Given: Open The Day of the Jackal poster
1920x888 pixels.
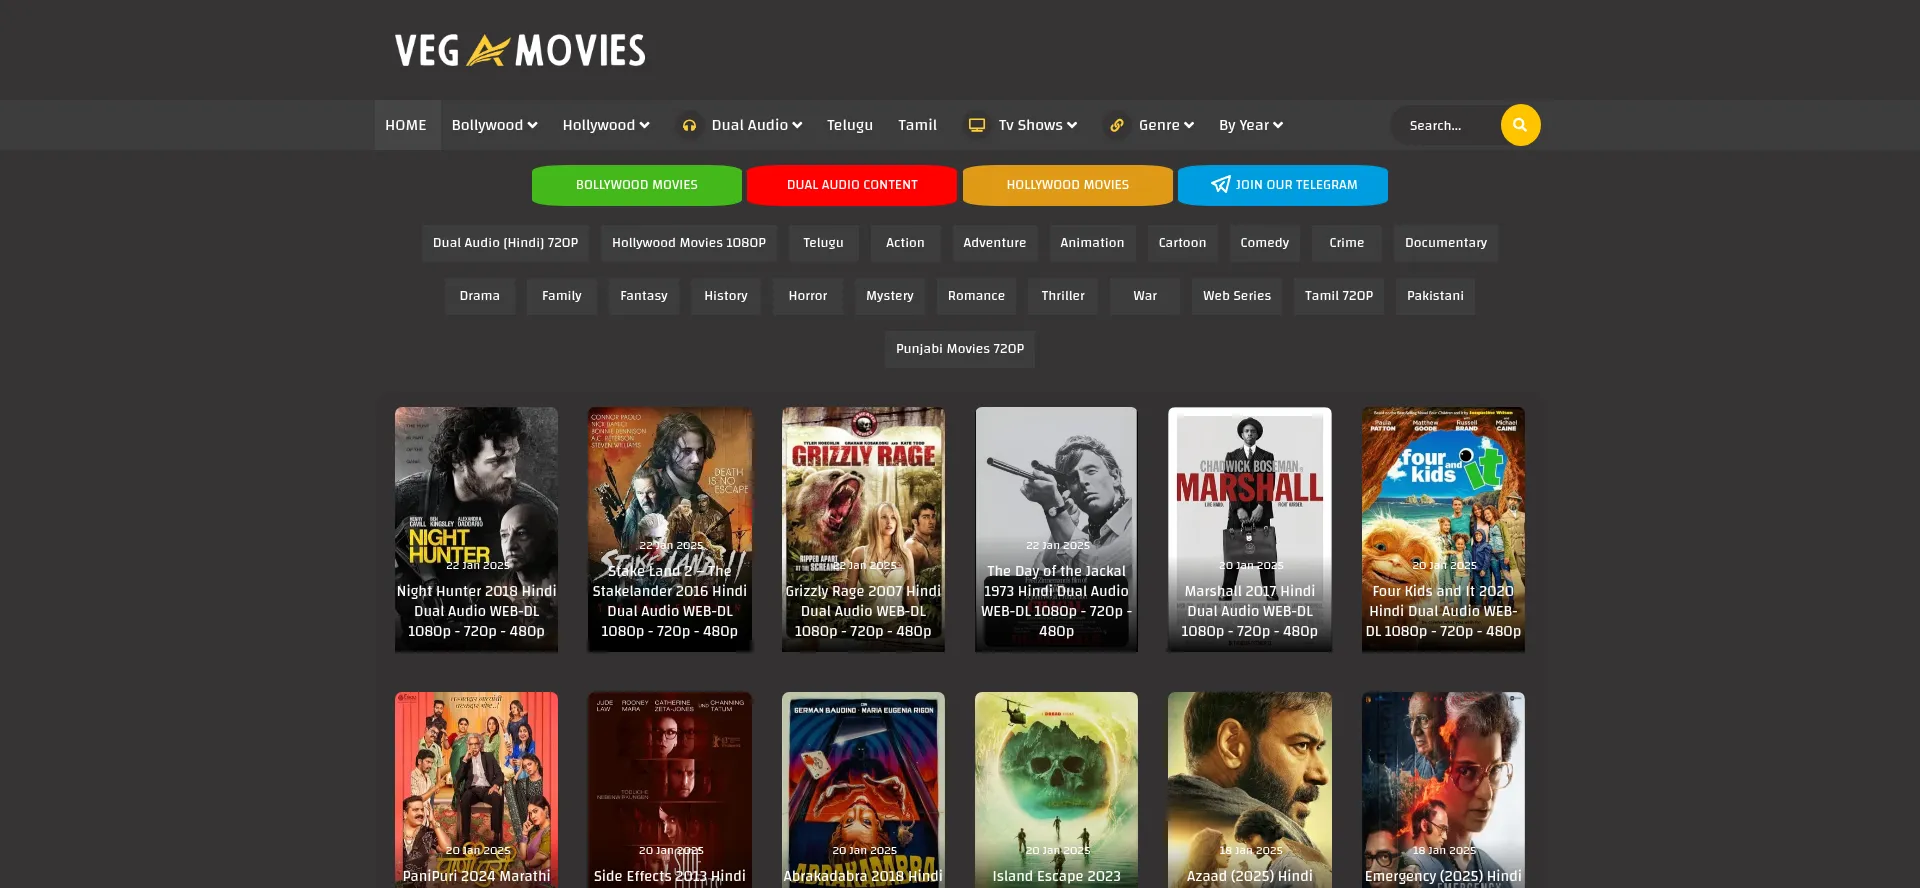Looking at the screenshot, I should click(1056, 529).
